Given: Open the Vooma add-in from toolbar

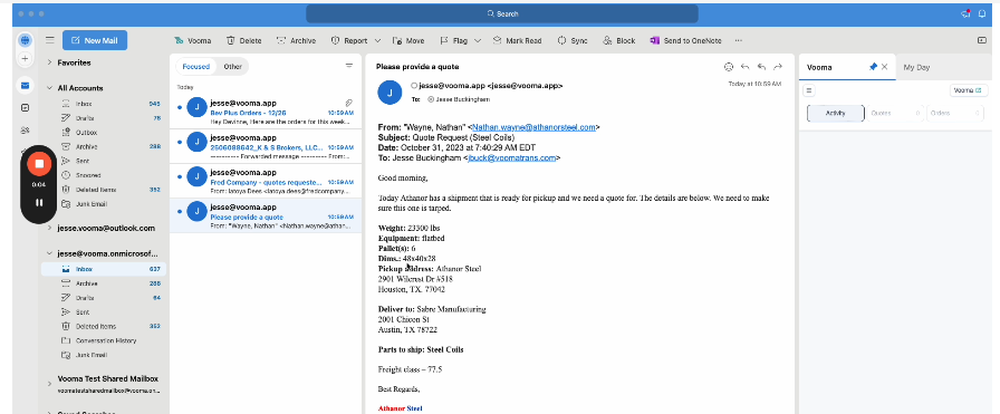Looking at the screenshot, I should pos(193,40).
